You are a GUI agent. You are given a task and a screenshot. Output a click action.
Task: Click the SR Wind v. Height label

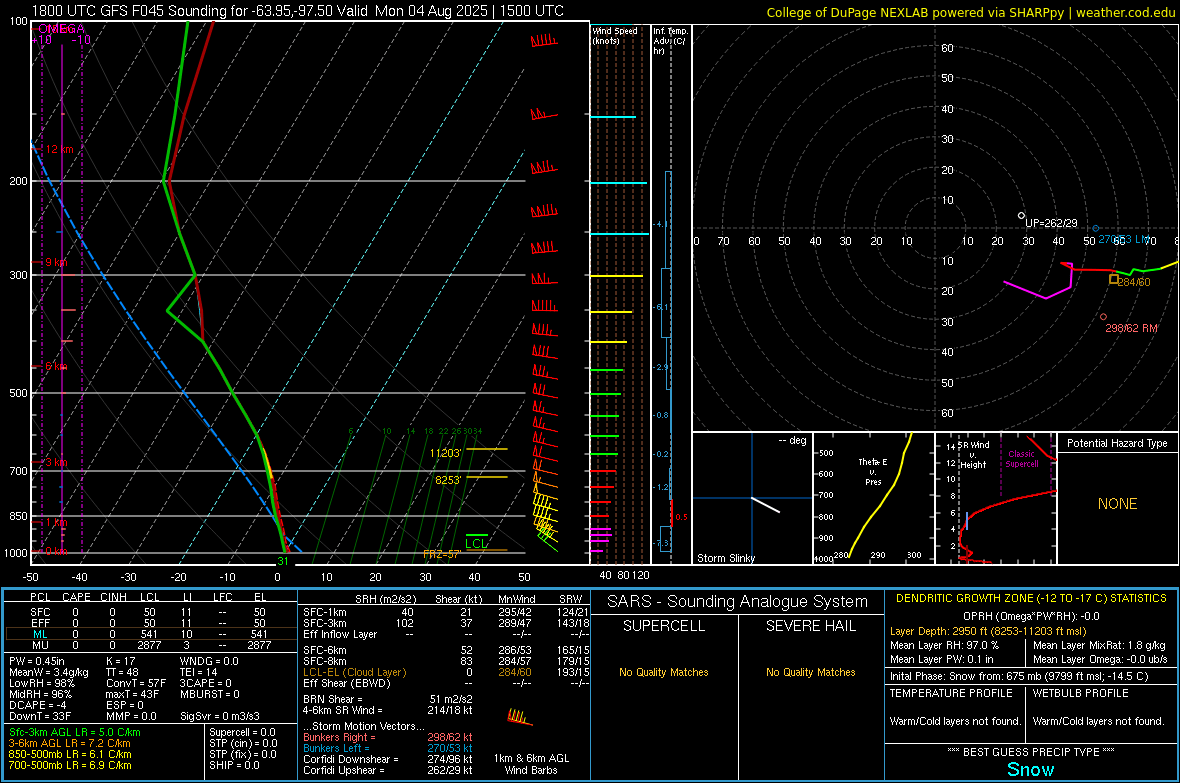click(974, 455)
